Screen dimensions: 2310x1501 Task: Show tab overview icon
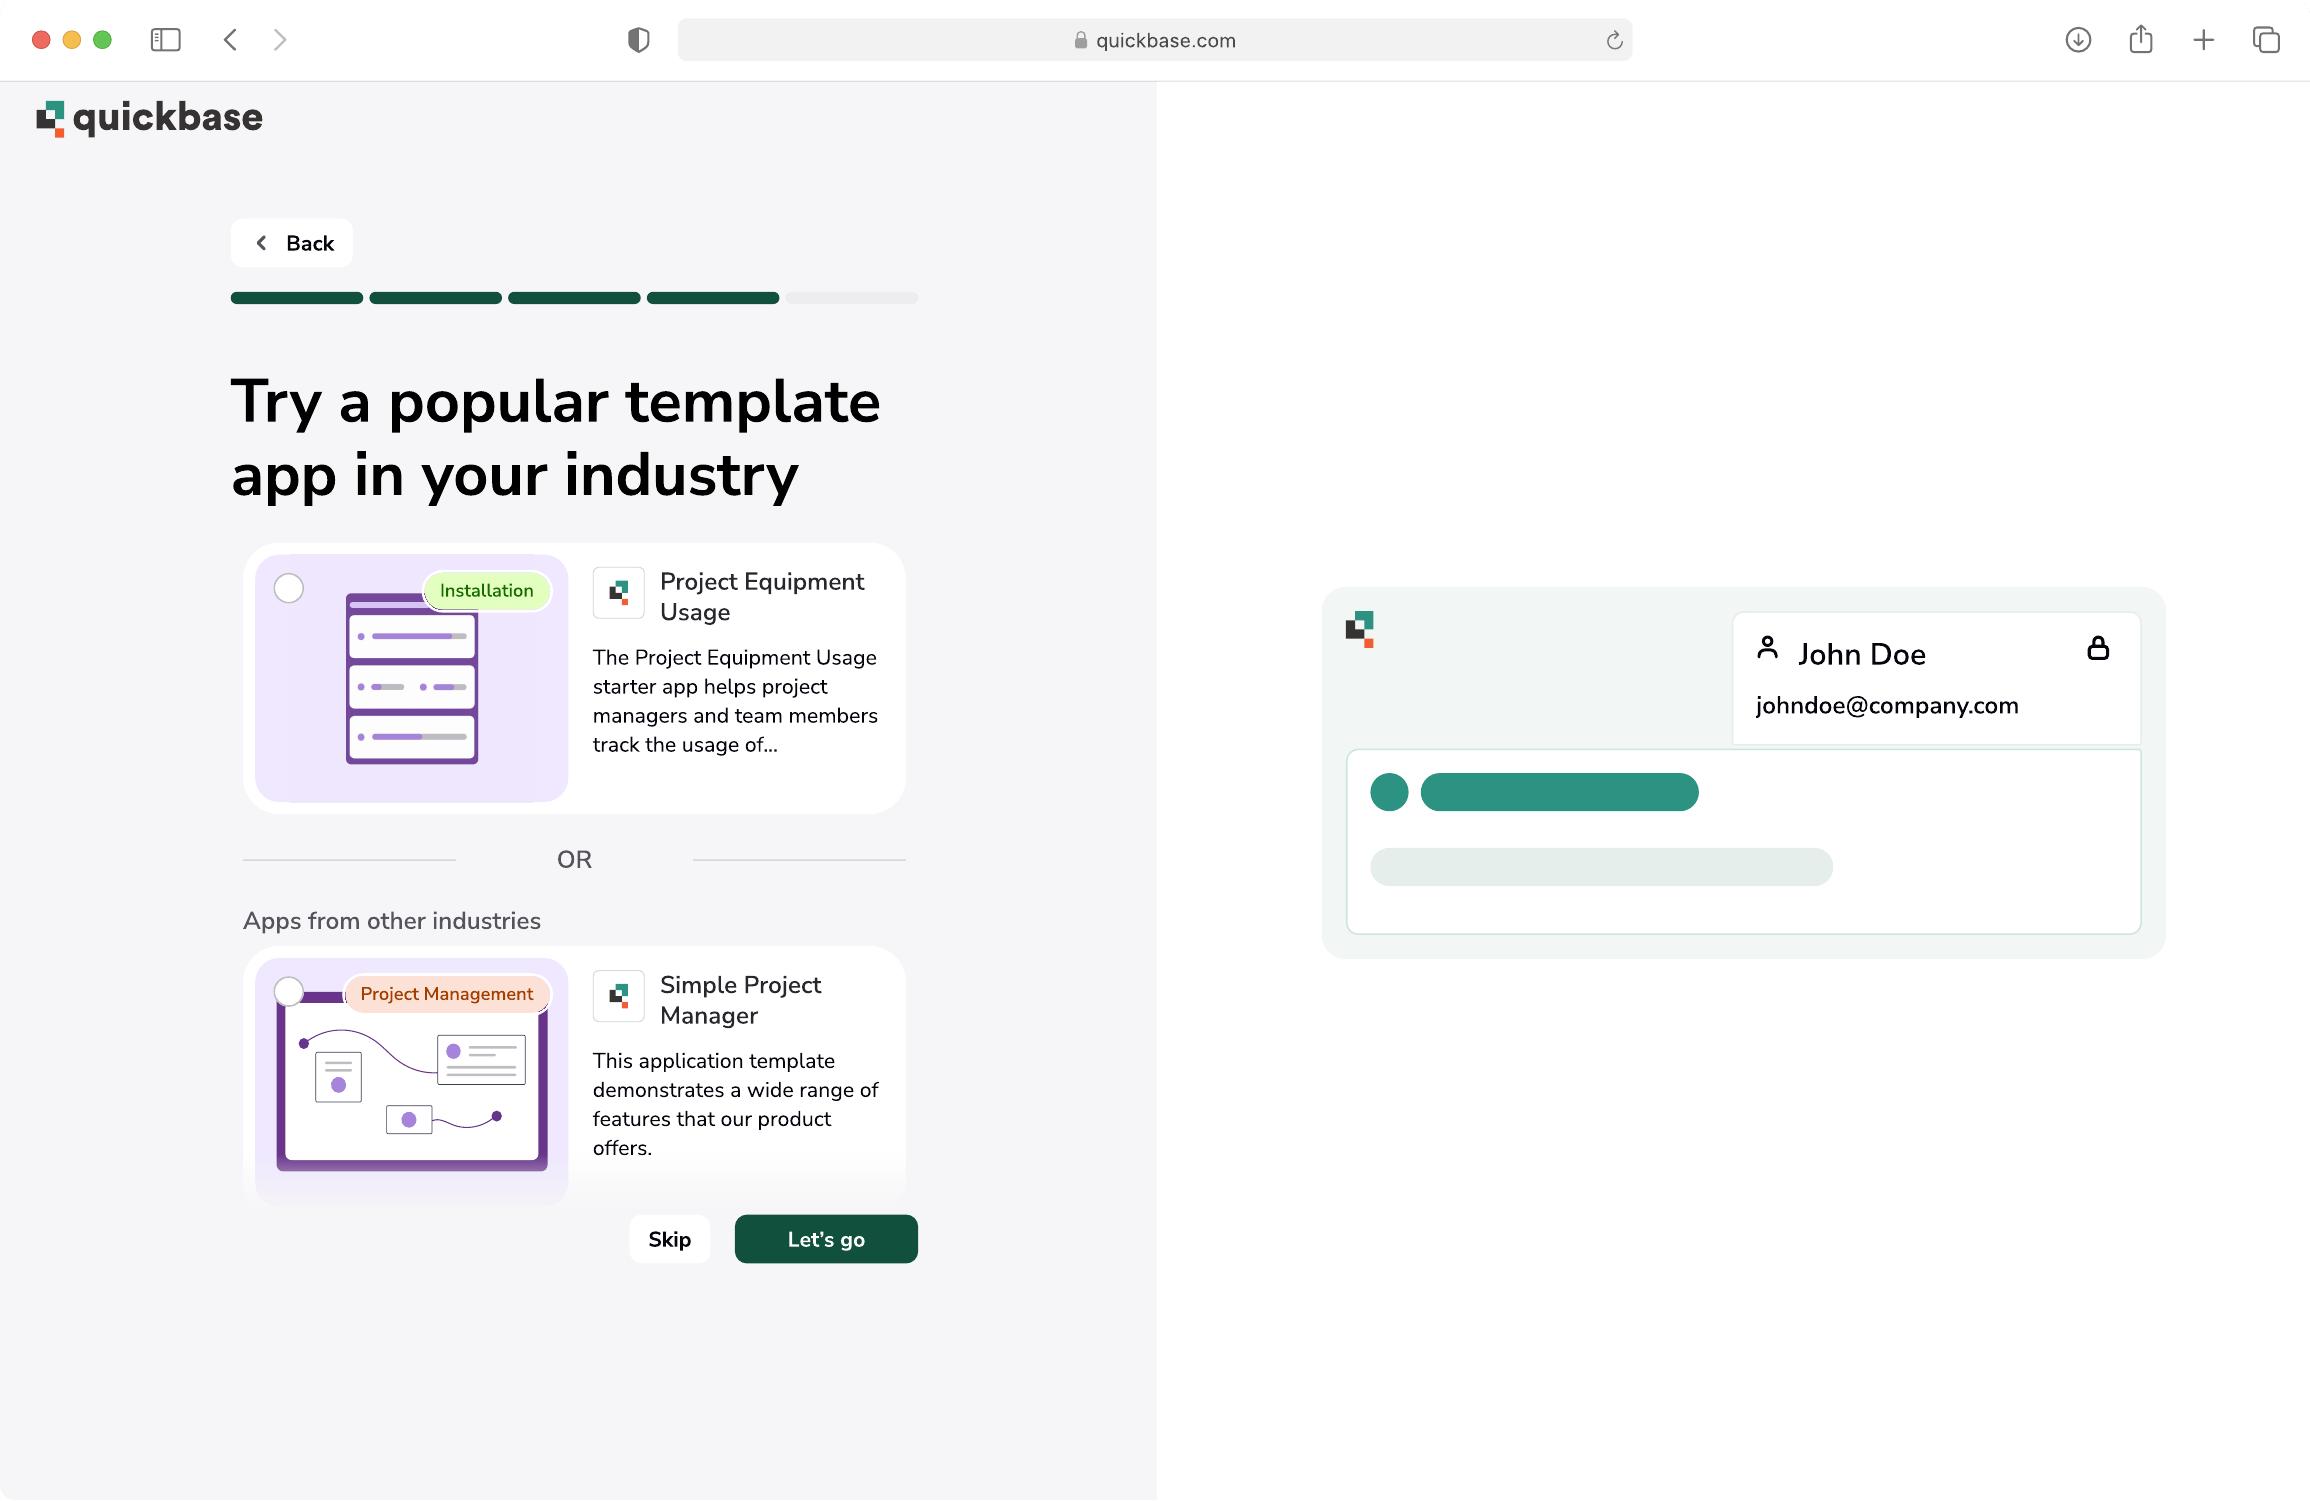coord(2266,40)
